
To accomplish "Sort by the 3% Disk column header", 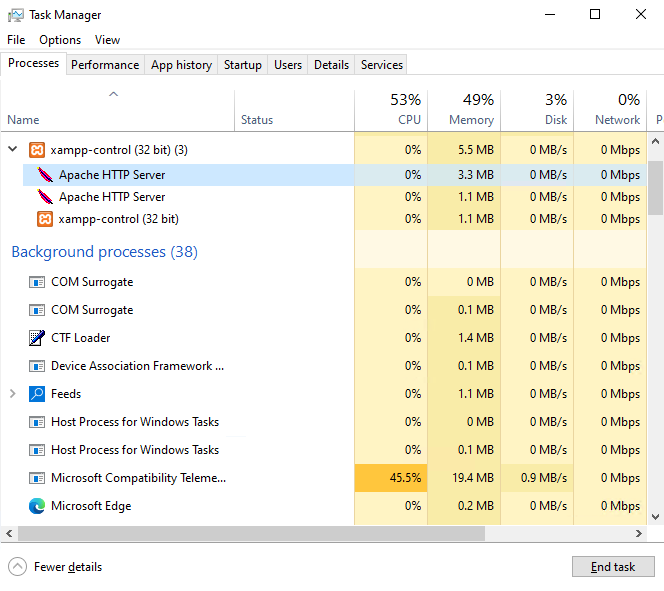I will tap(537, 110).
